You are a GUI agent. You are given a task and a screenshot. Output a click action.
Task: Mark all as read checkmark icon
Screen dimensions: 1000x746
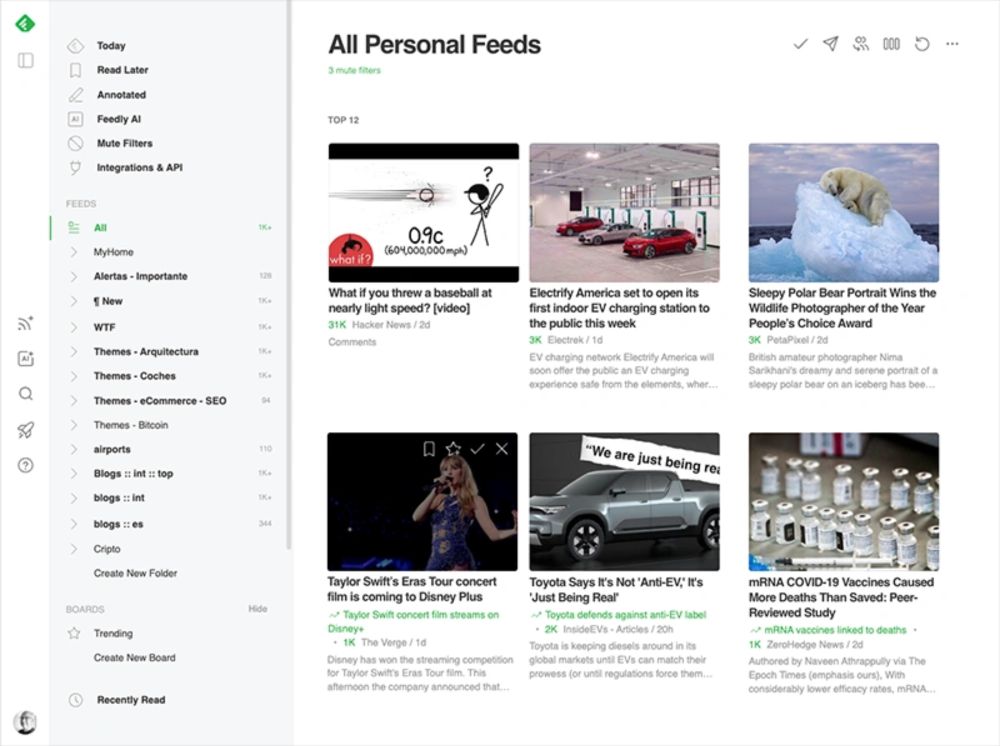click(x=800, y=44)
